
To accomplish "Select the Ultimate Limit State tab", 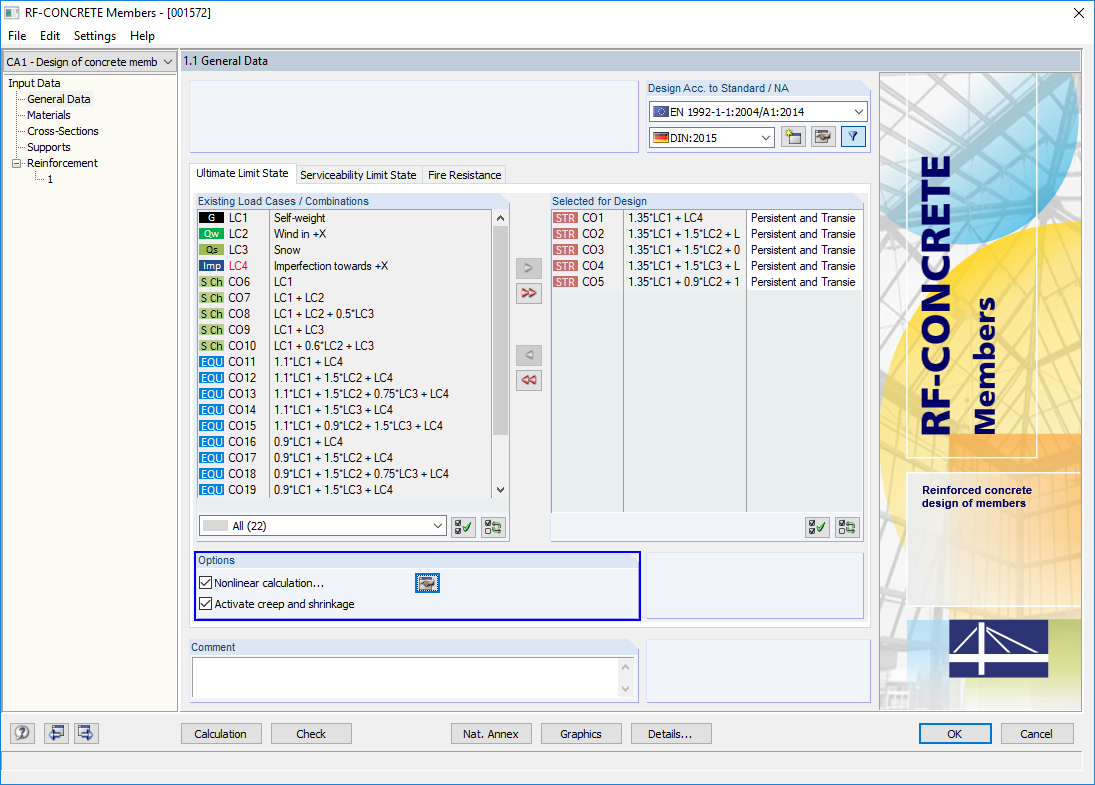I will 242,173.
